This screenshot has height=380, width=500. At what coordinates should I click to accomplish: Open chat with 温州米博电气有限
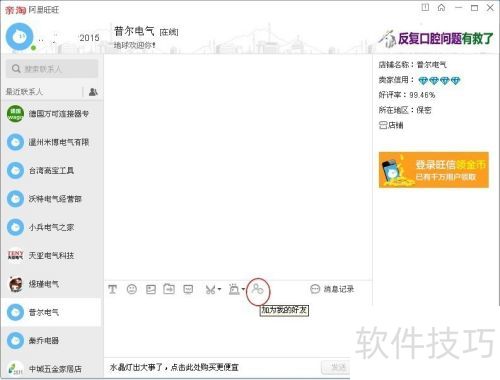[52, 142]
